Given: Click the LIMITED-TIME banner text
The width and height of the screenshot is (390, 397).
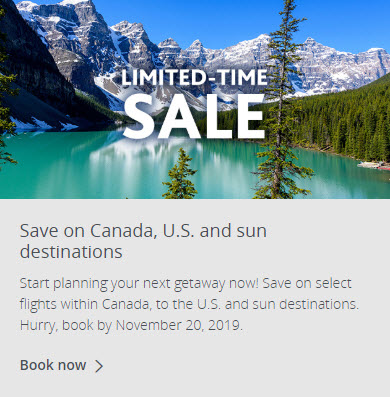Looking at the screenshot, I should coord(194,77).
